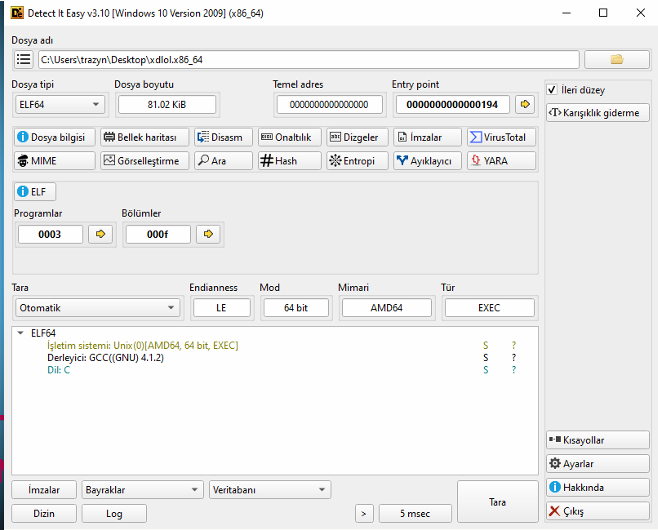The width and height of the screenshot is (658, 530).
Task: Open the VirusTotal lookup
Action: (x=501, y=137)
